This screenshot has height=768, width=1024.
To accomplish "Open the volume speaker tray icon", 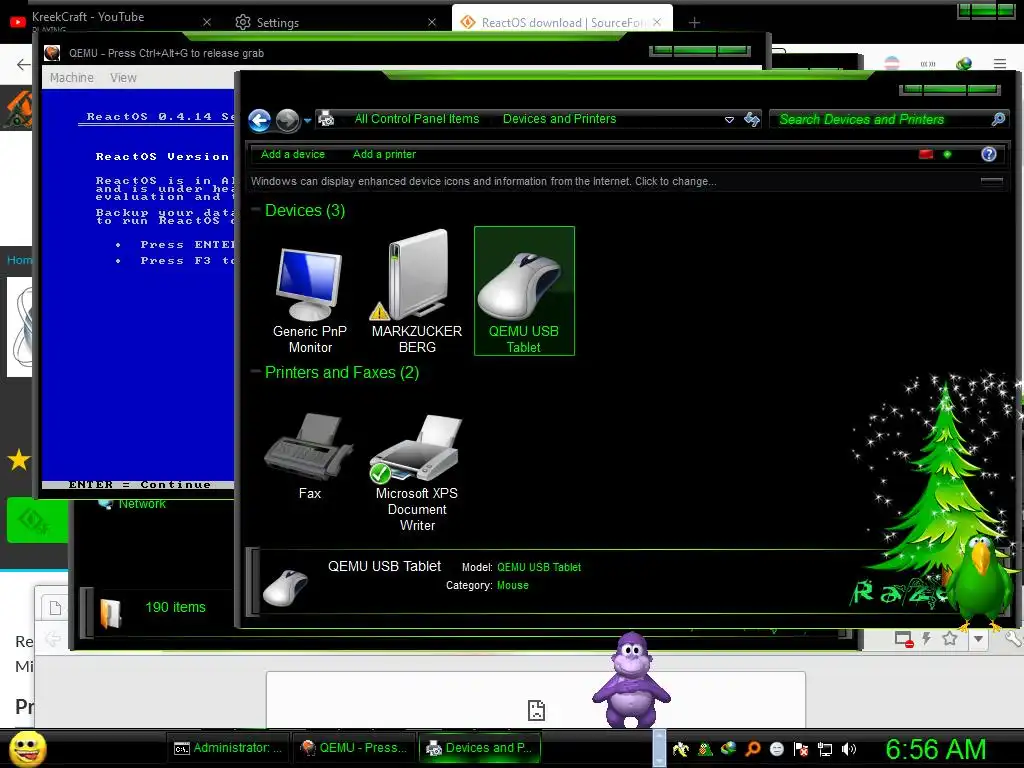I will [x=849, y=749].
